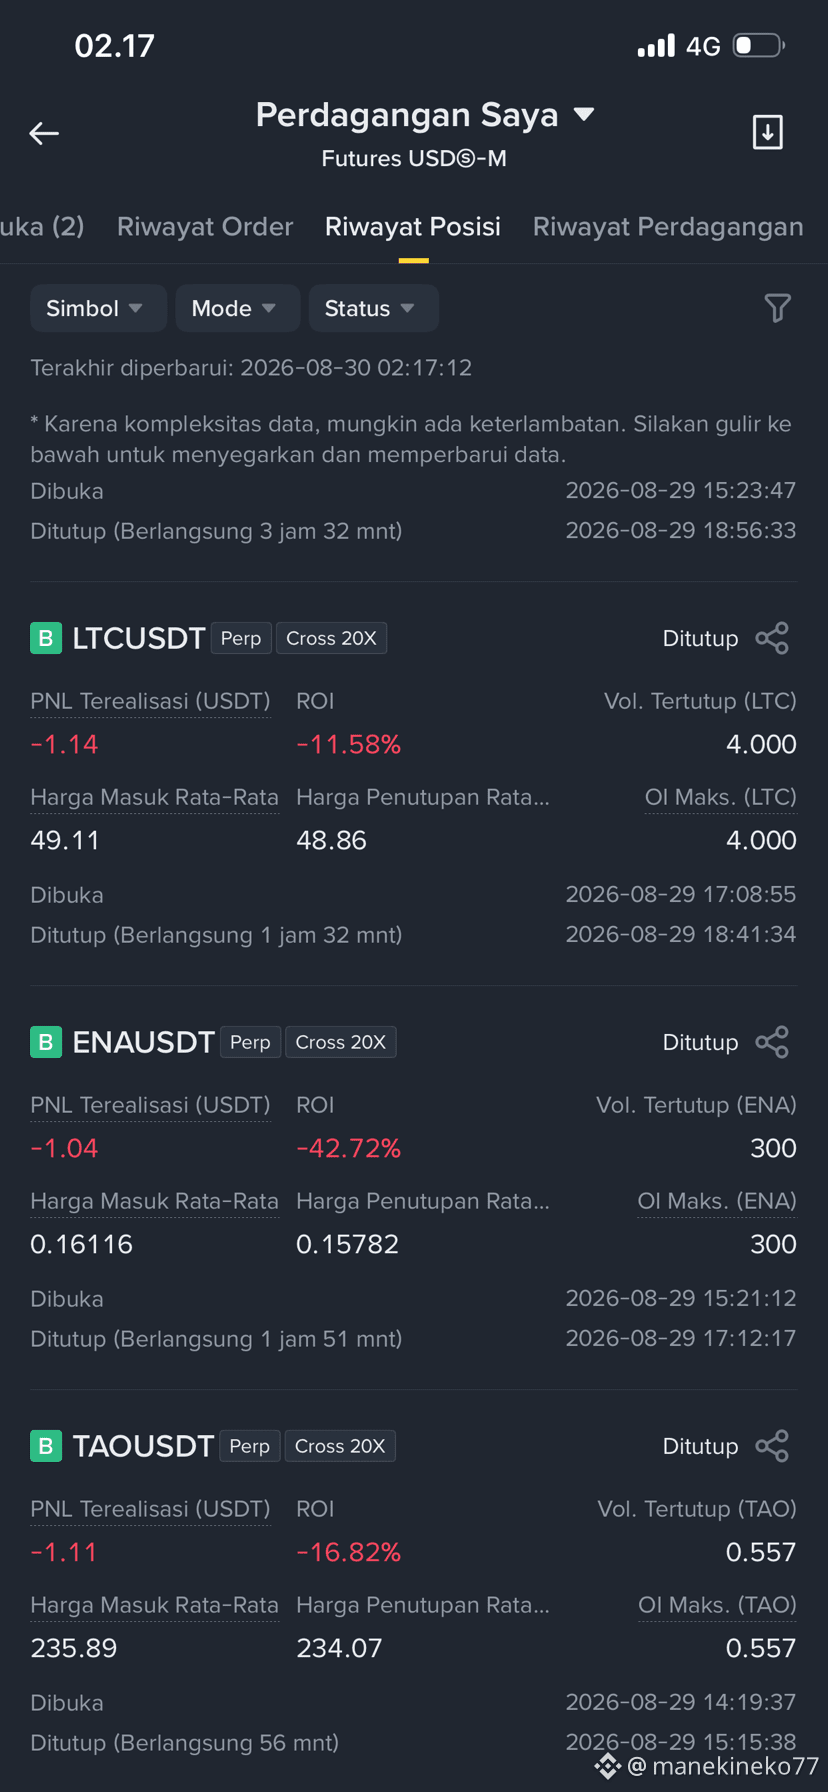This screenshot has width=828, height=1792.
Task: Tap the download export icon
Action: click(767, 132)
